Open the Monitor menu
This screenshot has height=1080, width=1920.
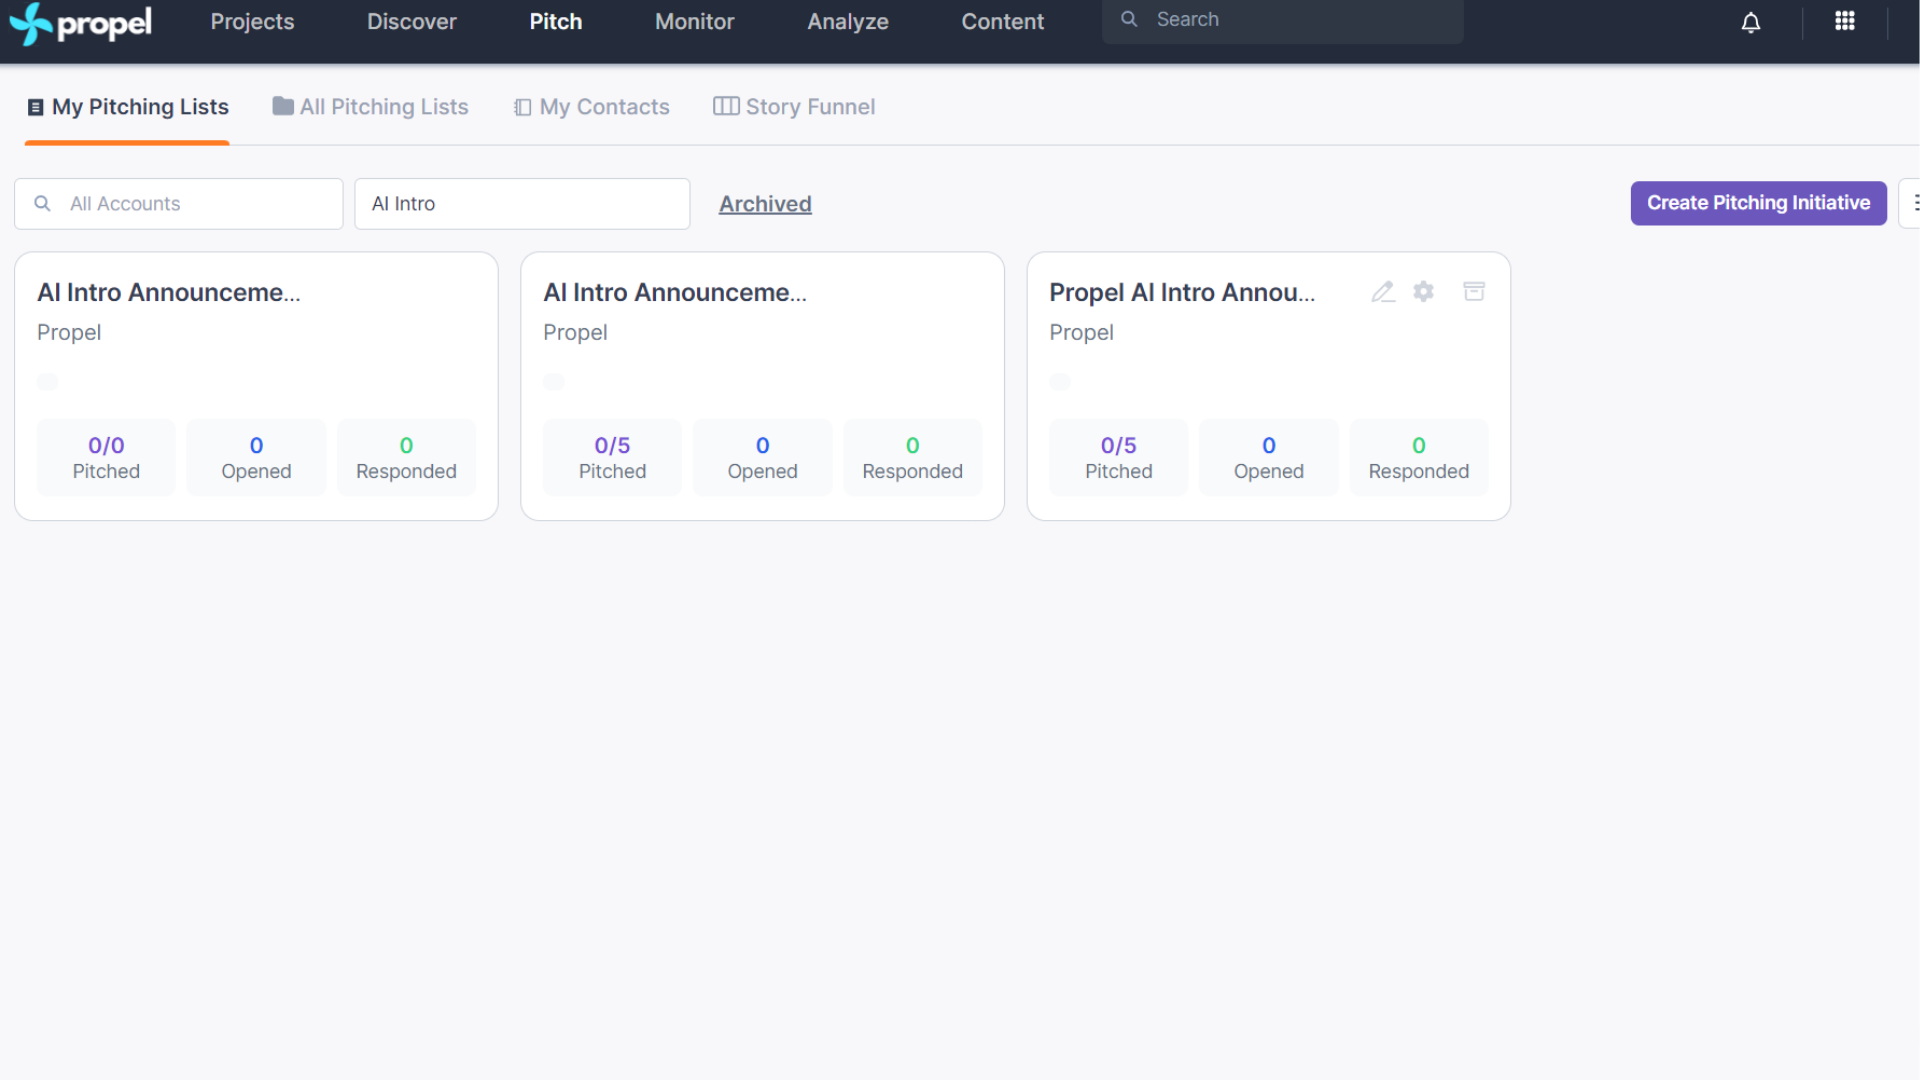tap(694, 22)
